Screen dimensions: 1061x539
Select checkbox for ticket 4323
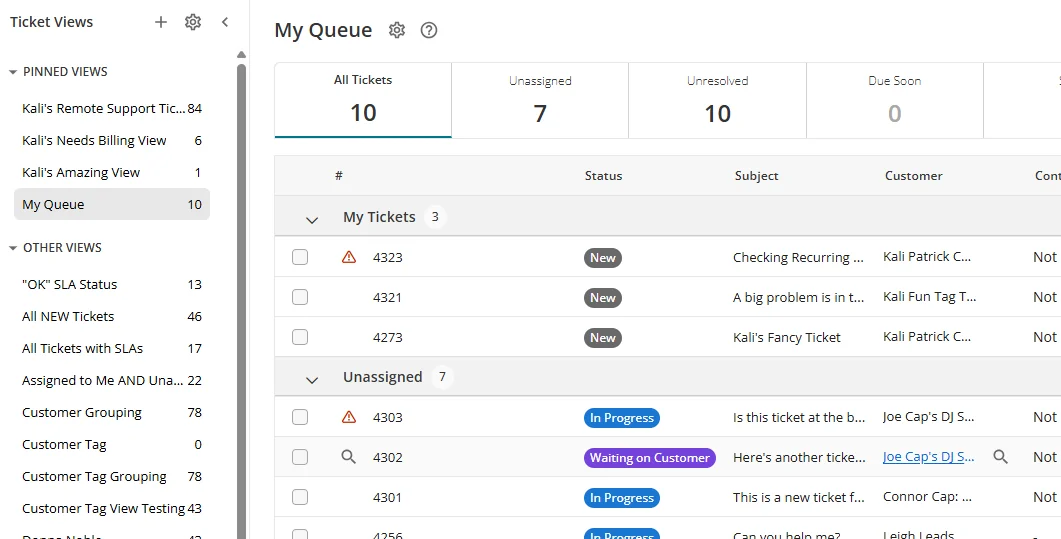coord(300,257)
